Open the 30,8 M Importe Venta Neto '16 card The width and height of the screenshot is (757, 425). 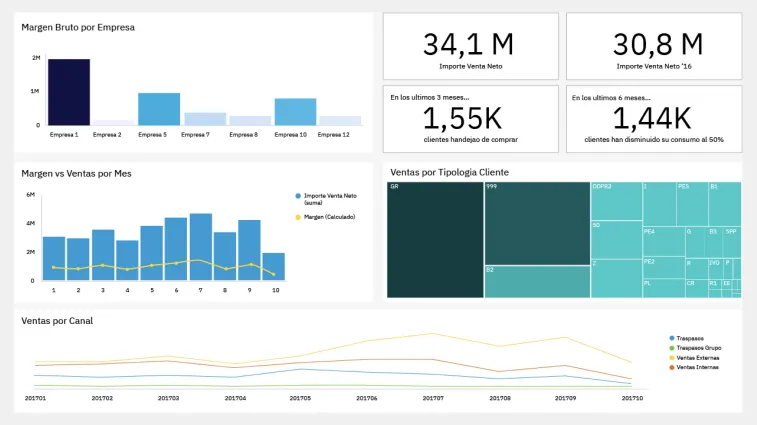point(654,46)
